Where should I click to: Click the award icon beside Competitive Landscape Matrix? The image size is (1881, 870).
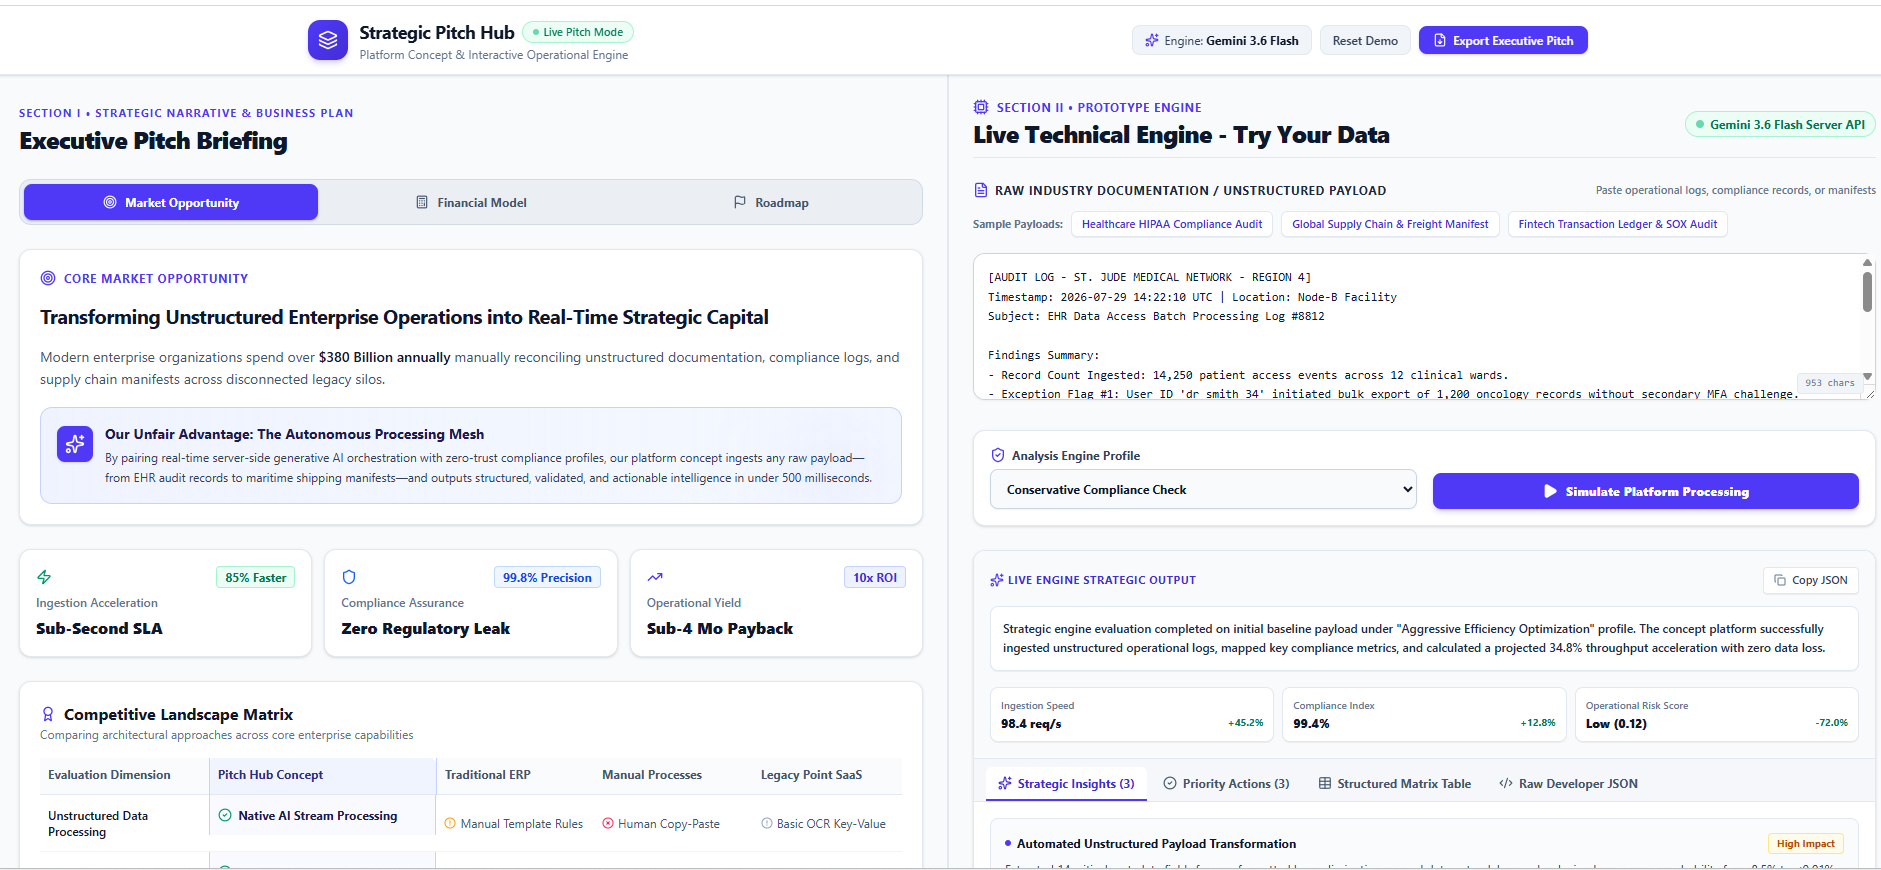(48, 714)
